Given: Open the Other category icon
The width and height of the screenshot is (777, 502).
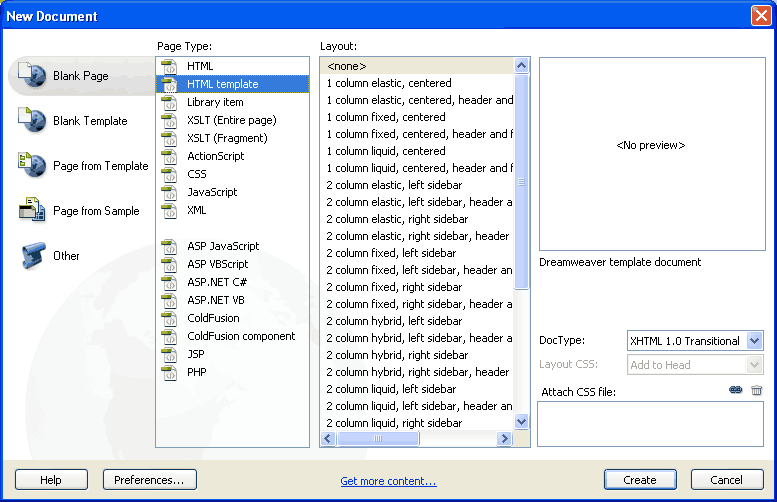Looking at the screenshot, I should (x=34, y=255).
